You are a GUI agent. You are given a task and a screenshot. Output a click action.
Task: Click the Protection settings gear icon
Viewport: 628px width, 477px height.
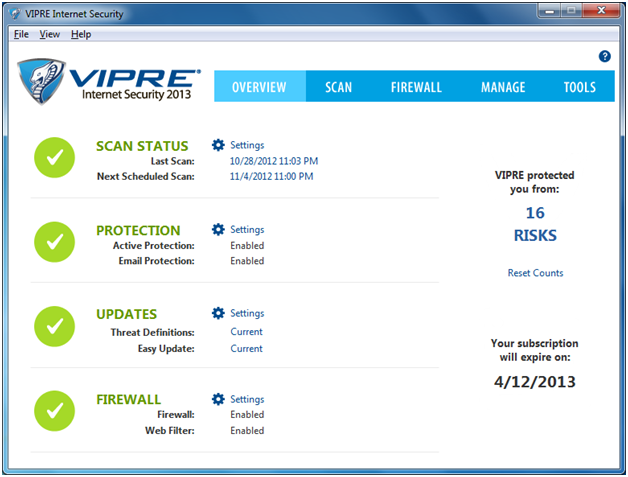pos(218,229)
